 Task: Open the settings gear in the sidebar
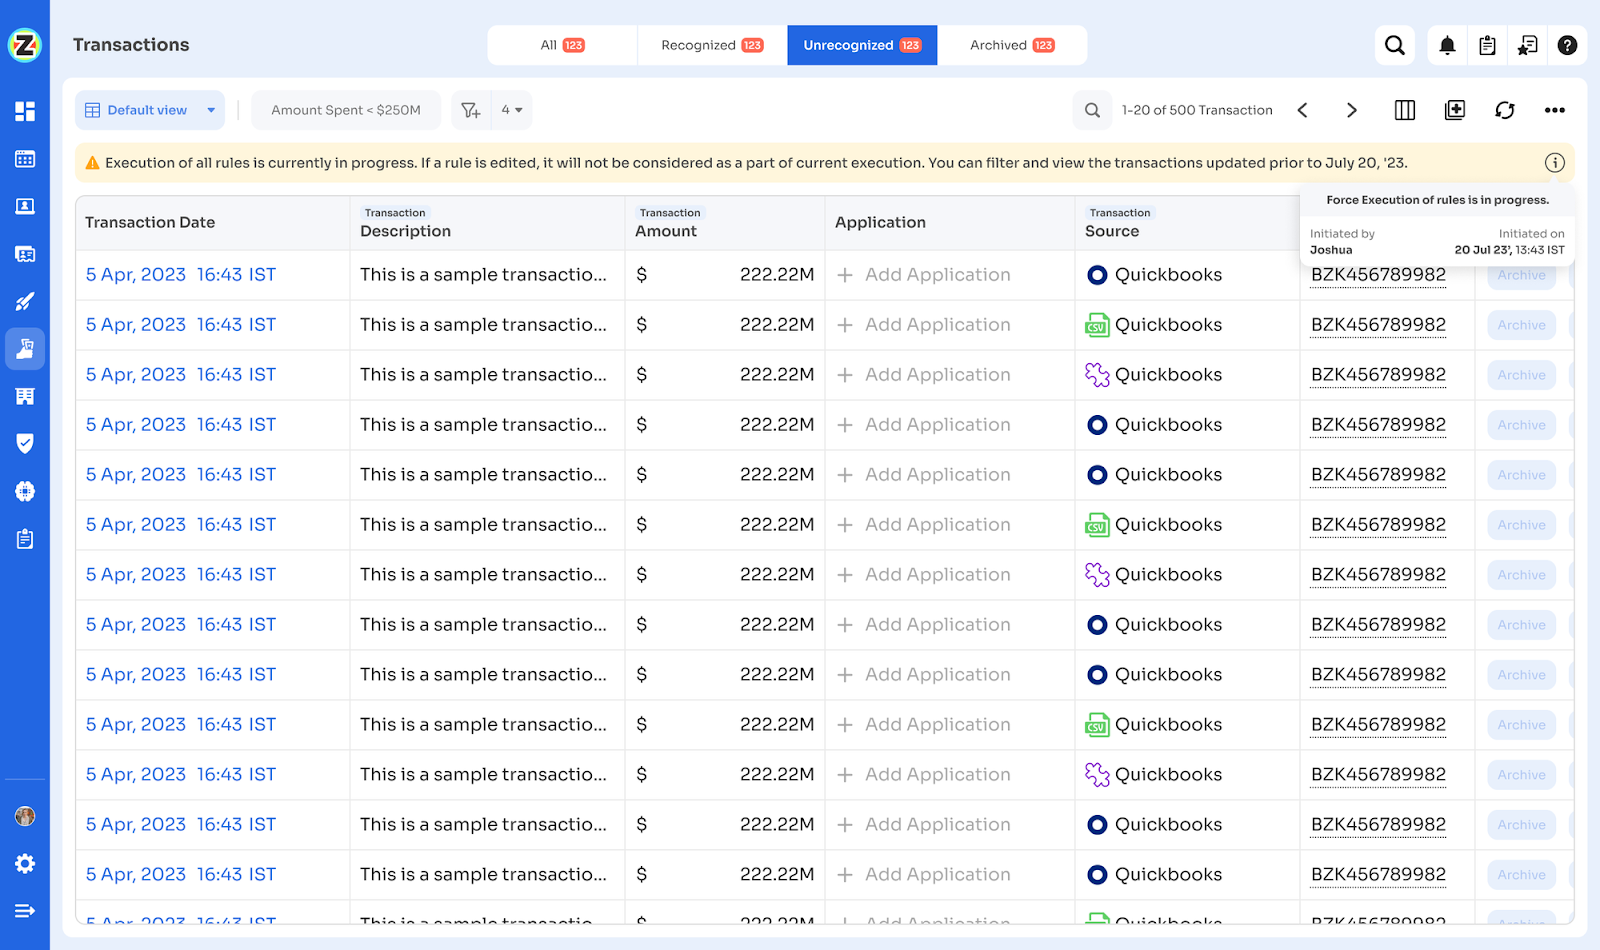[25, 863]
